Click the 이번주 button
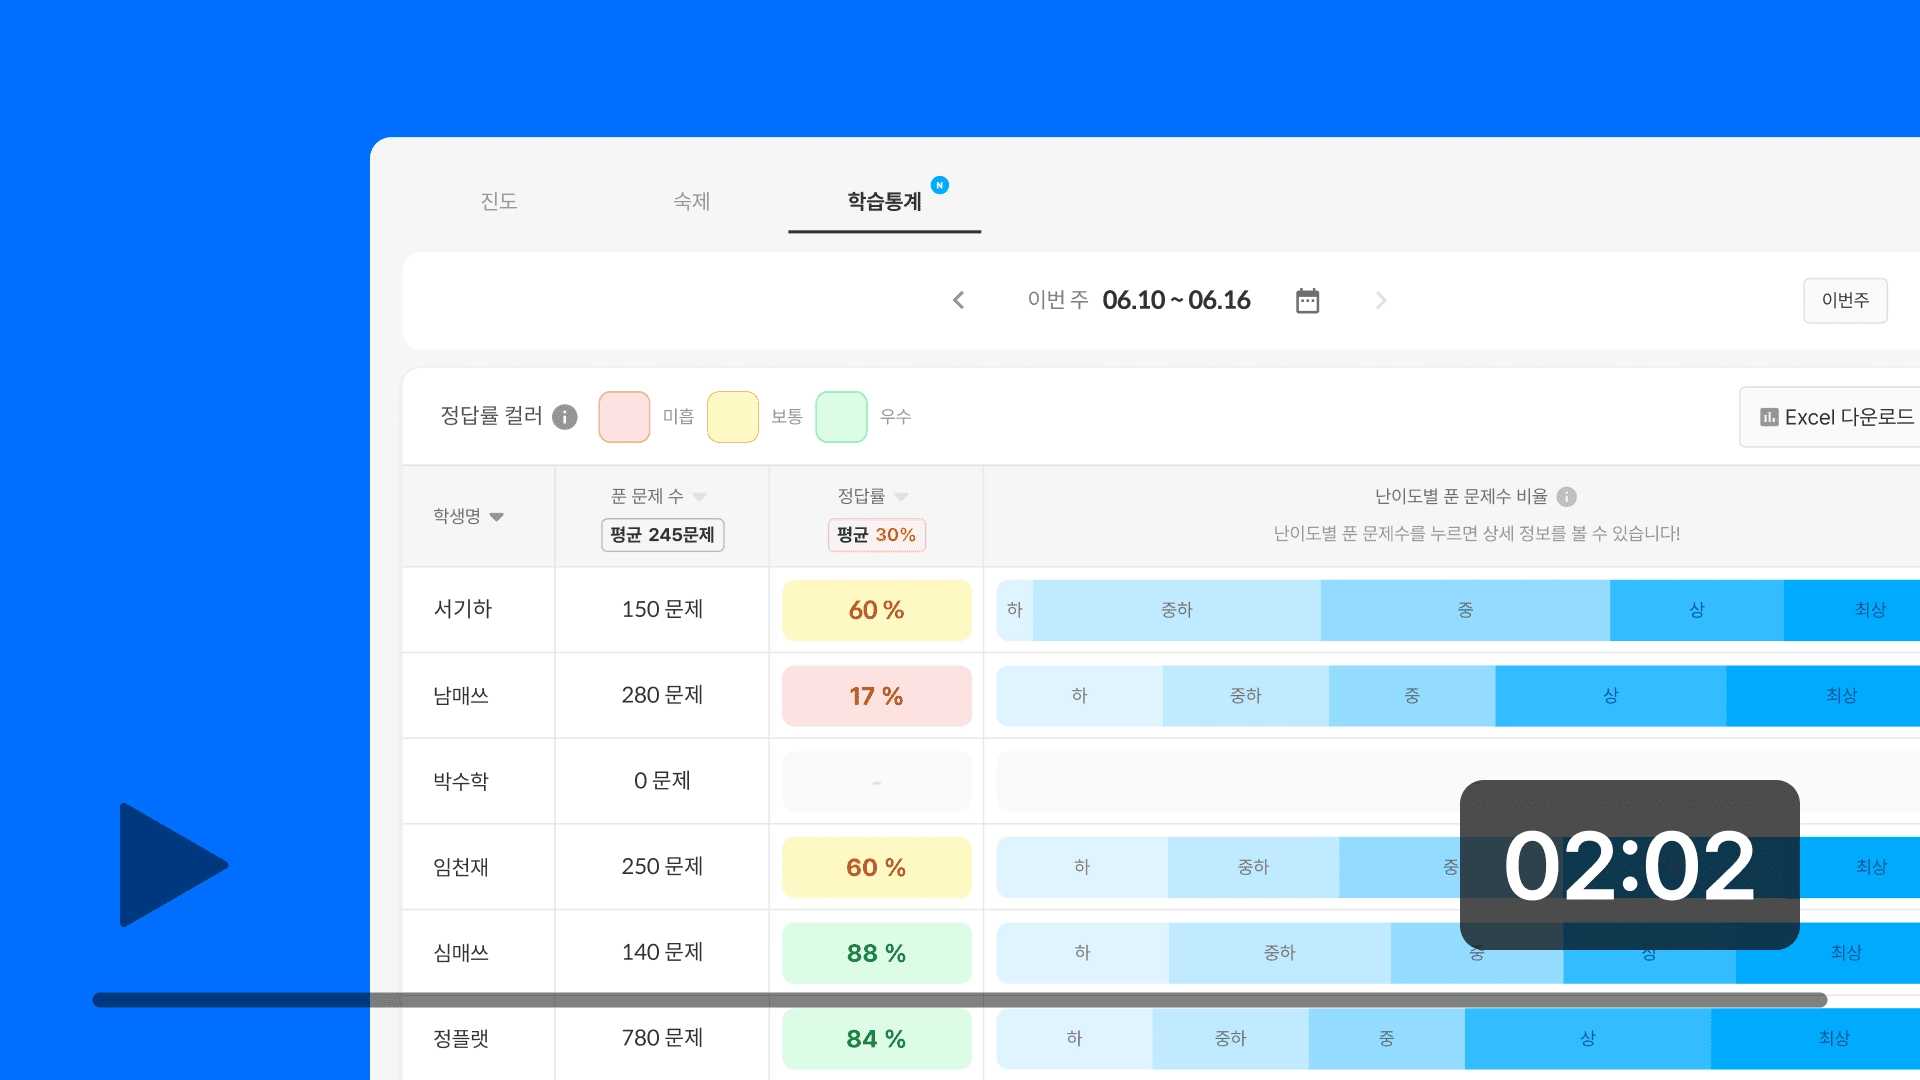 coord(1844,301)
